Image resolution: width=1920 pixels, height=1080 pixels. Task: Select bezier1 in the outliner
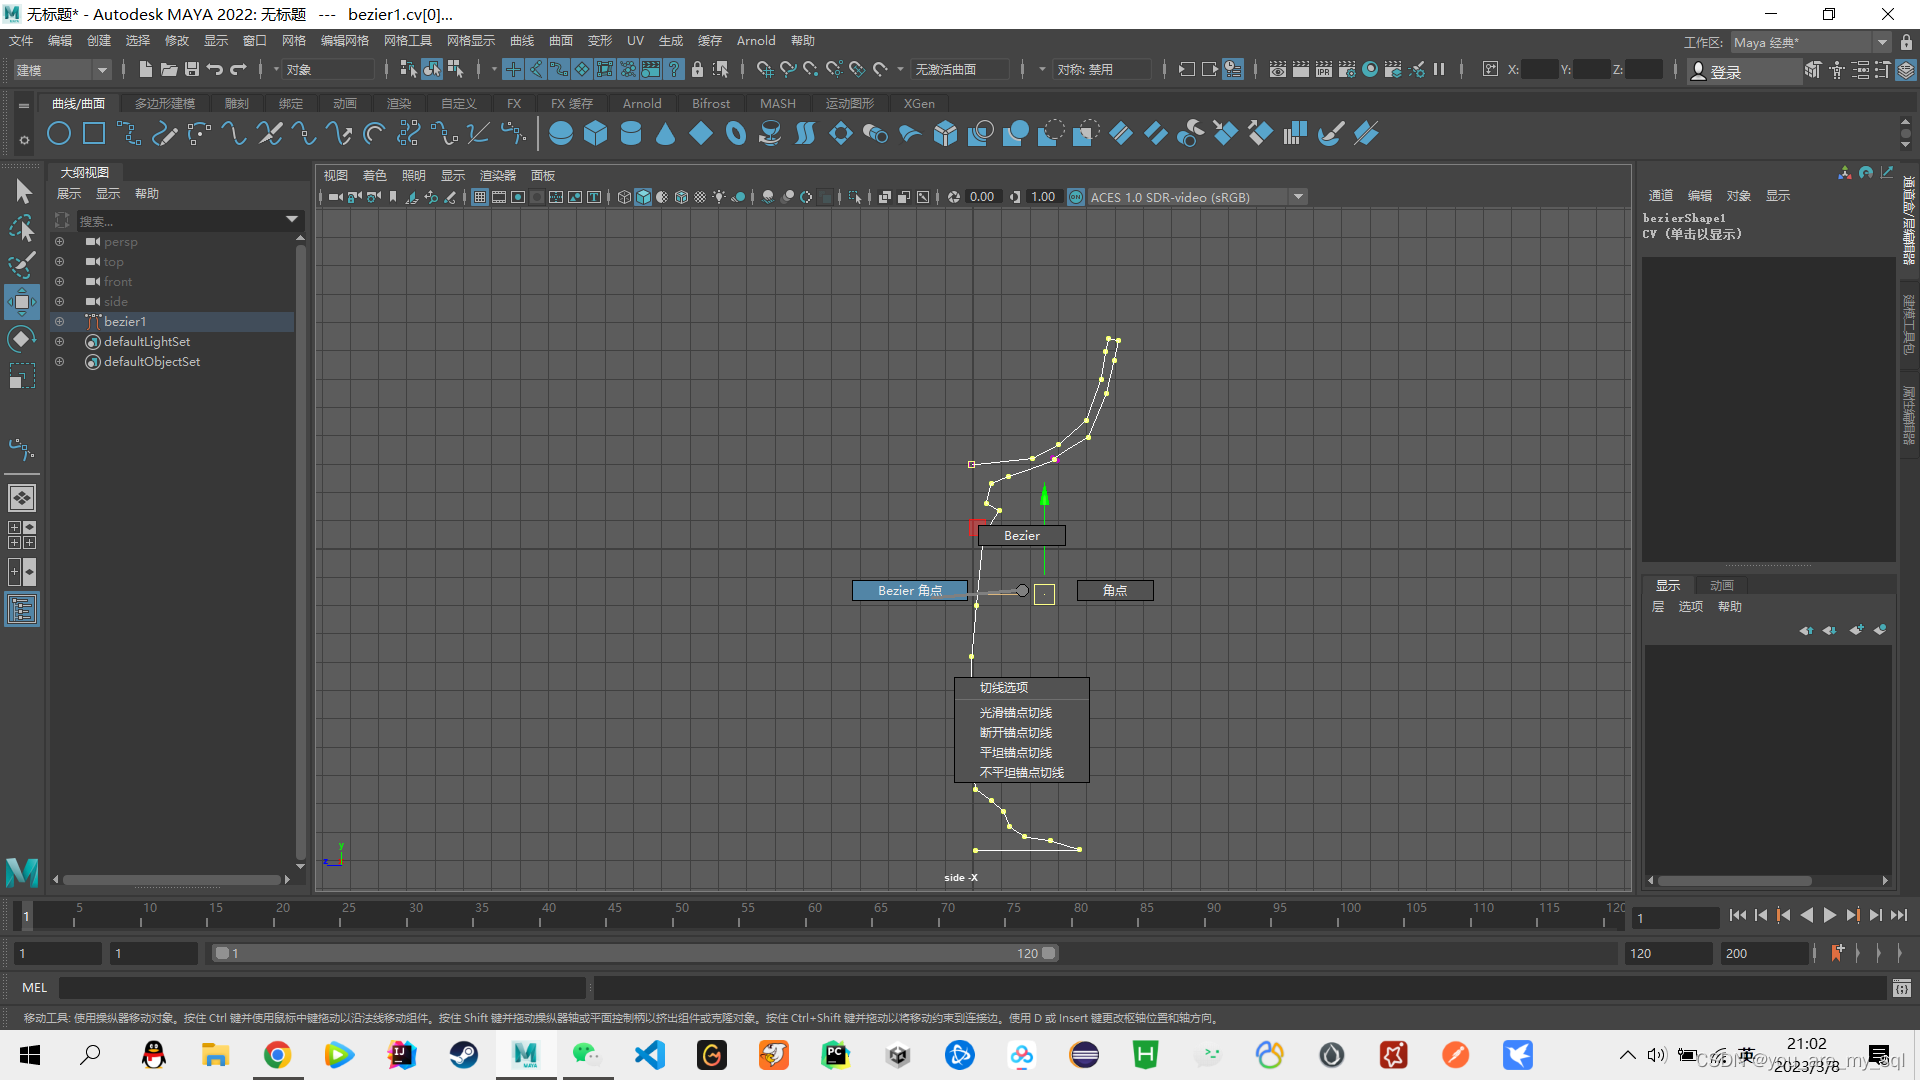125,321
